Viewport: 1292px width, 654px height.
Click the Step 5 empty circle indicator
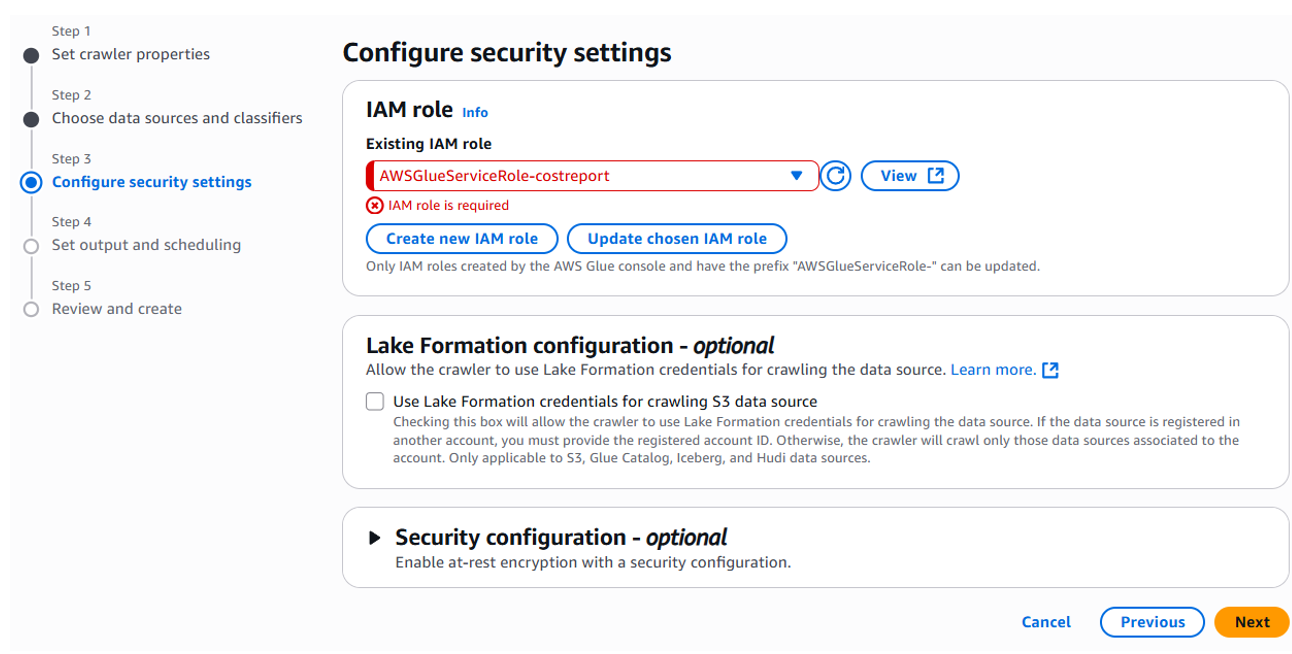31,309
